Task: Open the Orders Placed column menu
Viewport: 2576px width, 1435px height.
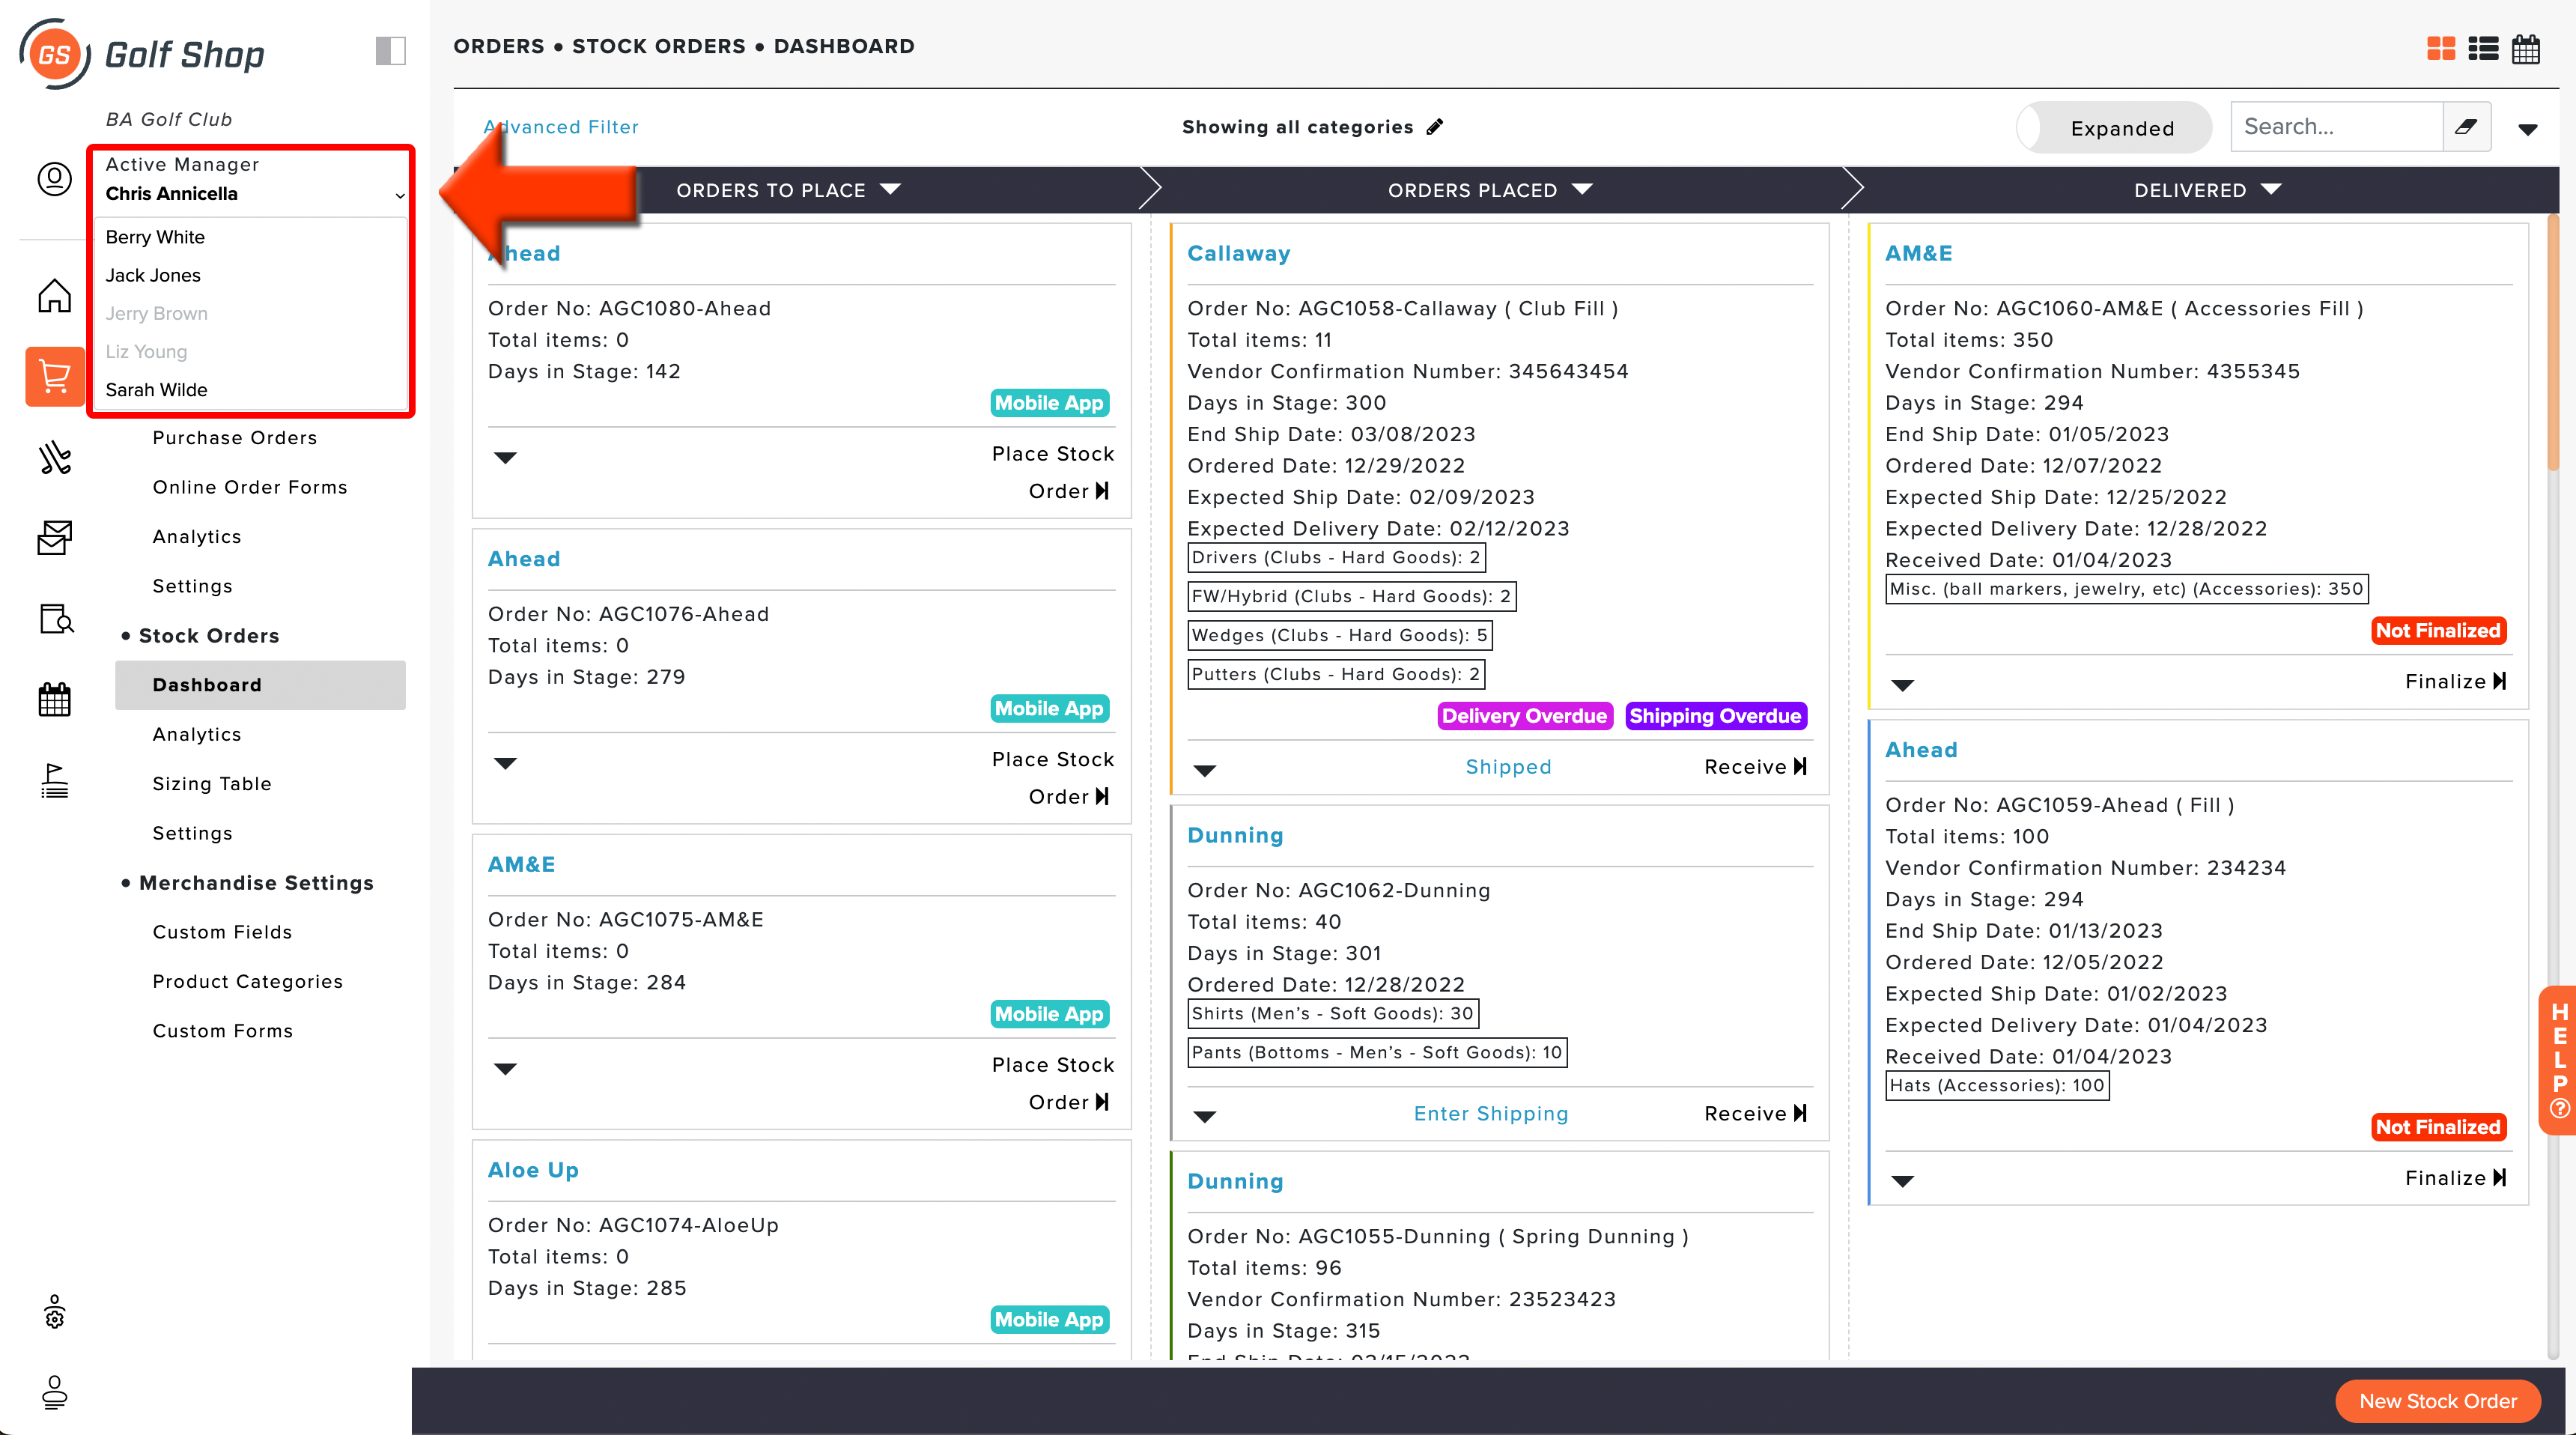Action: pos(1581,189)
